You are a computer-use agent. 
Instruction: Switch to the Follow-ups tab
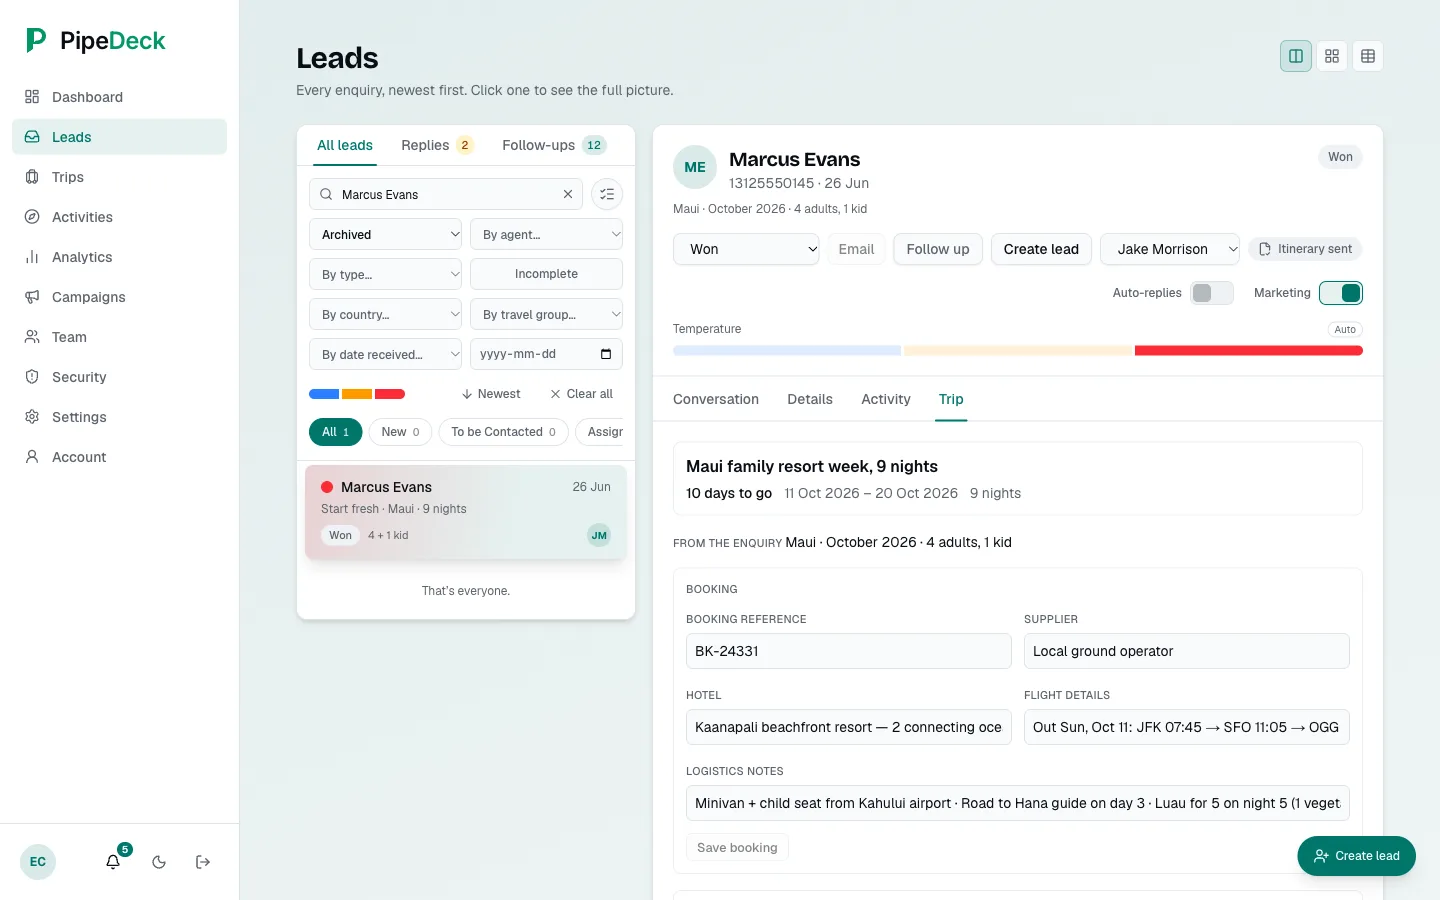tap(554, 145)
